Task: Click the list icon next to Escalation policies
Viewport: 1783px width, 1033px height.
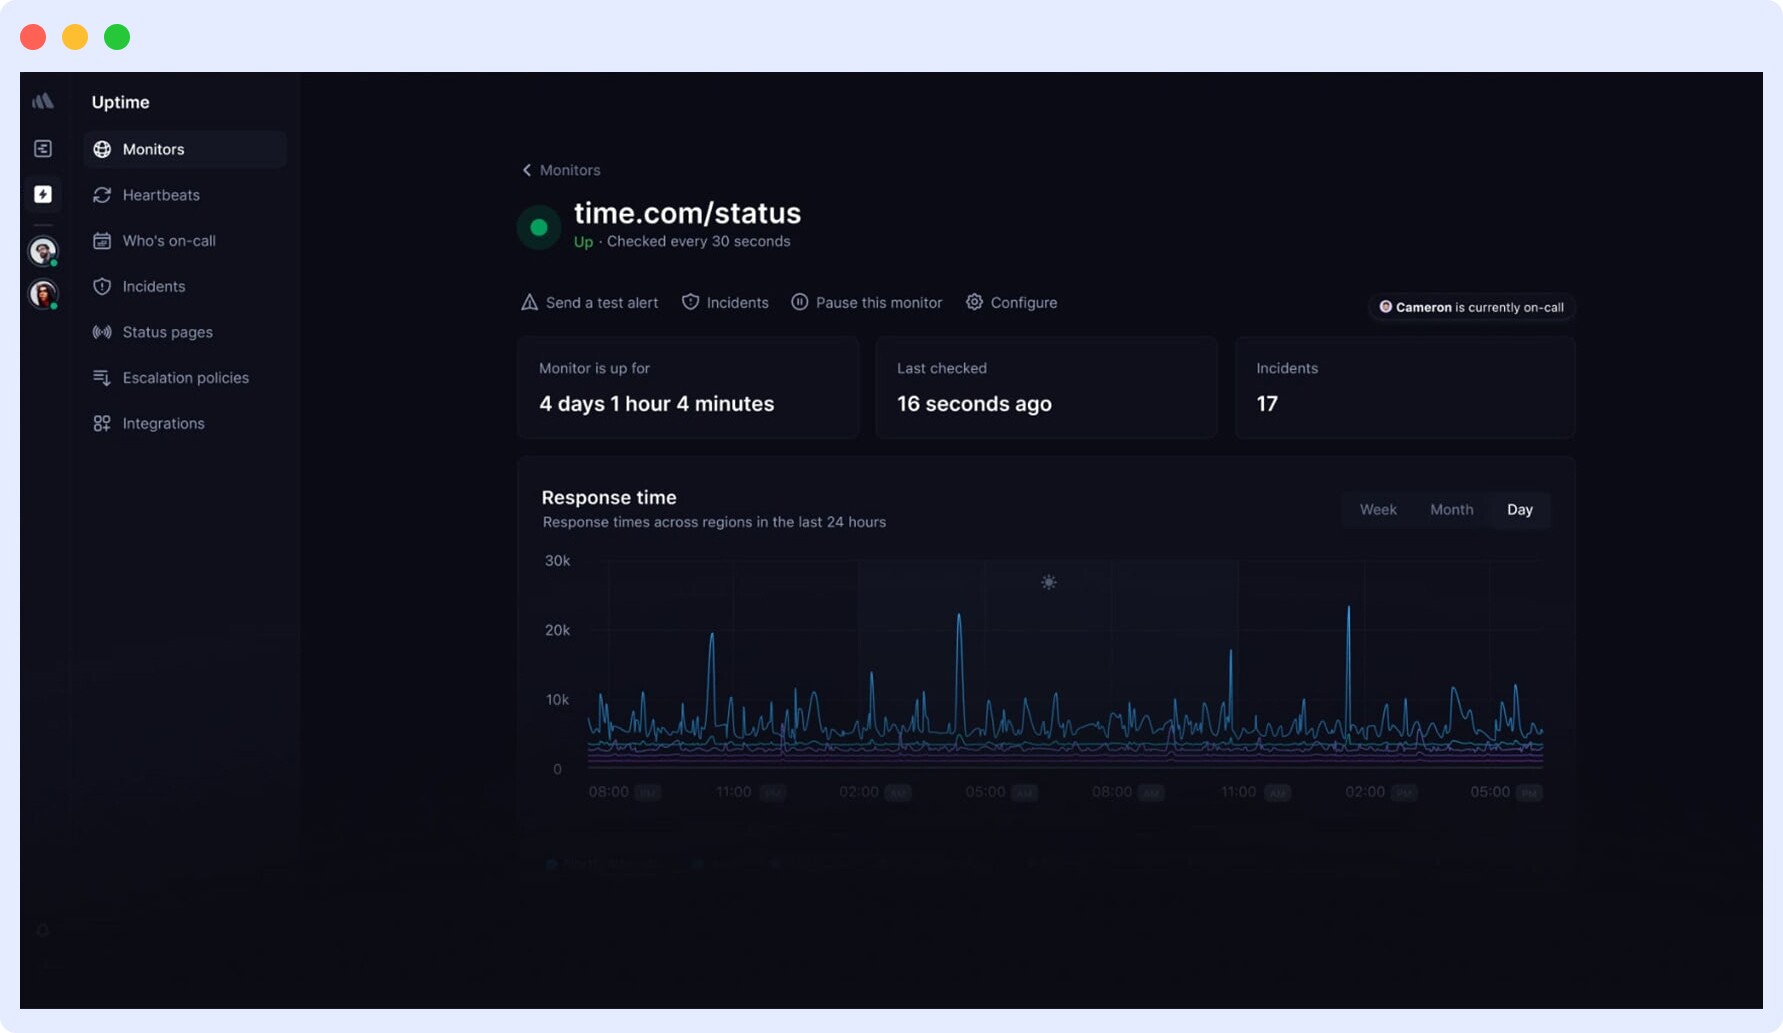Action: click(102, 378)
